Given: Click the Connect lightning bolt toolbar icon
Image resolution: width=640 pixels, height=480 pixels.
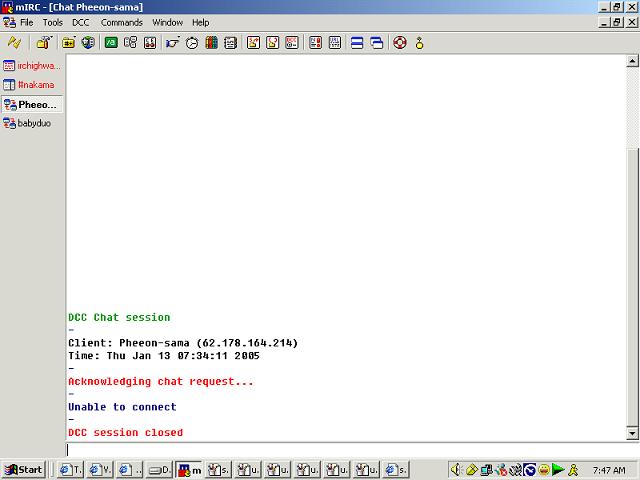Looking at the screenshot, I should (14, 42).
